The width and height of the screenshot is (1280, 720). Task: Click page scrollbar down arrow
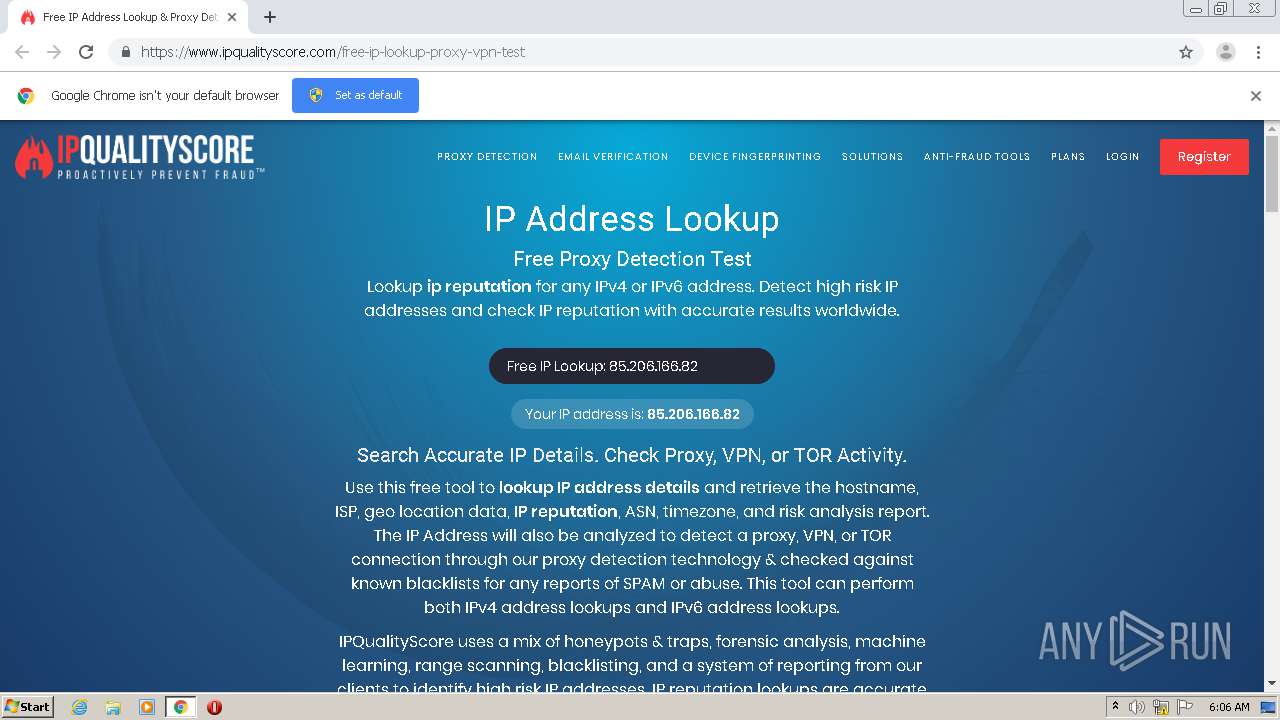[1272, 684]
